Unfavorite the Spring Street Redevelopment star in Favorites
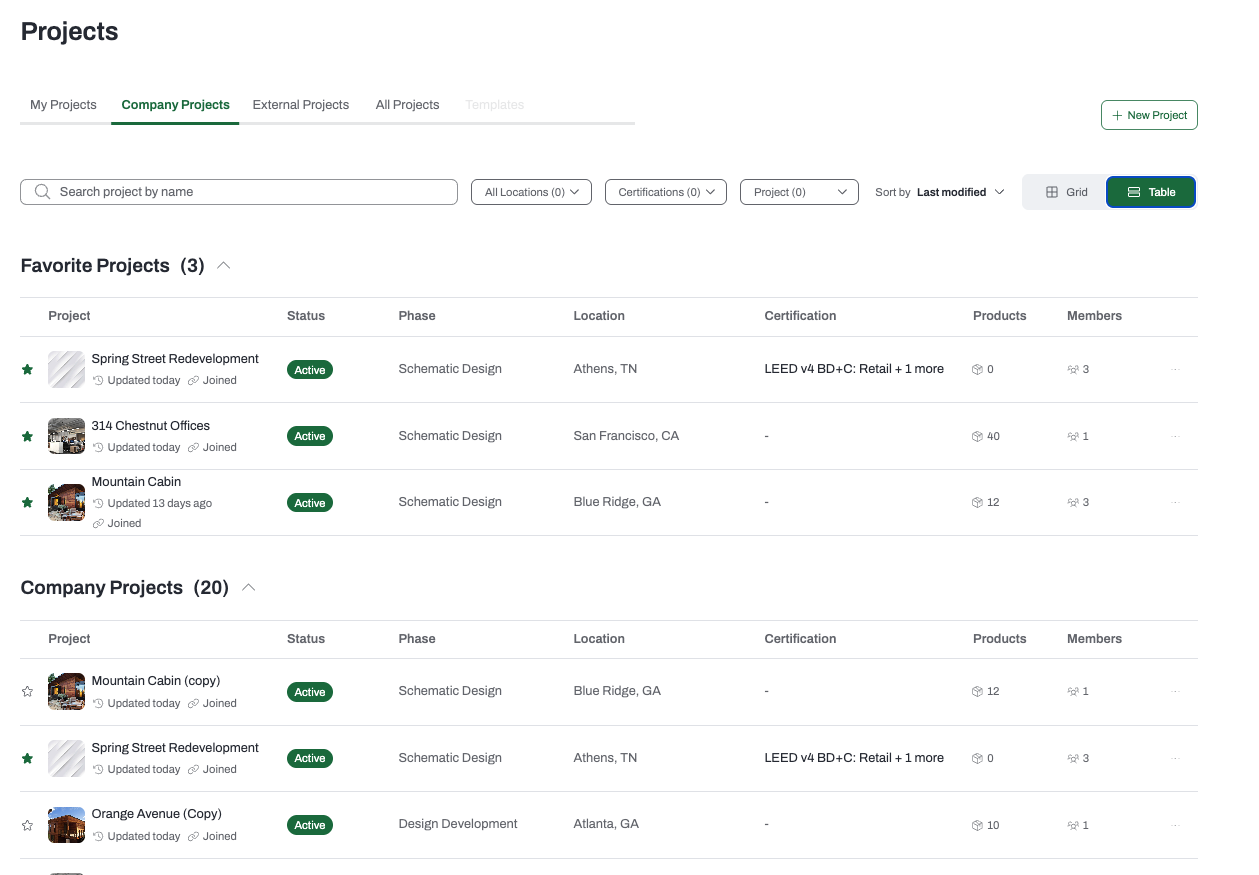This screenshot has width=1259, height=875. tap(27, 369)
